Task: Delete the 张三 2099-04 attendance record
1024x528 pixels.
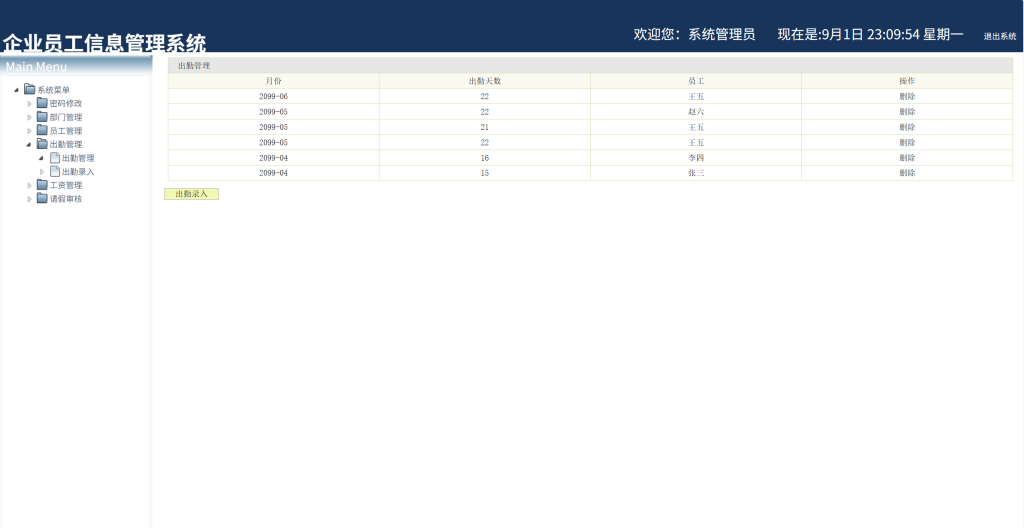Action: click(907, 173)
